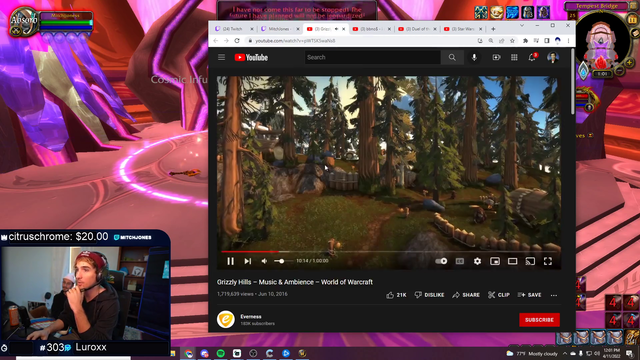The height and width of the screenshot is (360, 640).
Task: Click the video title Grizzly Hills text
Action: 295,282
